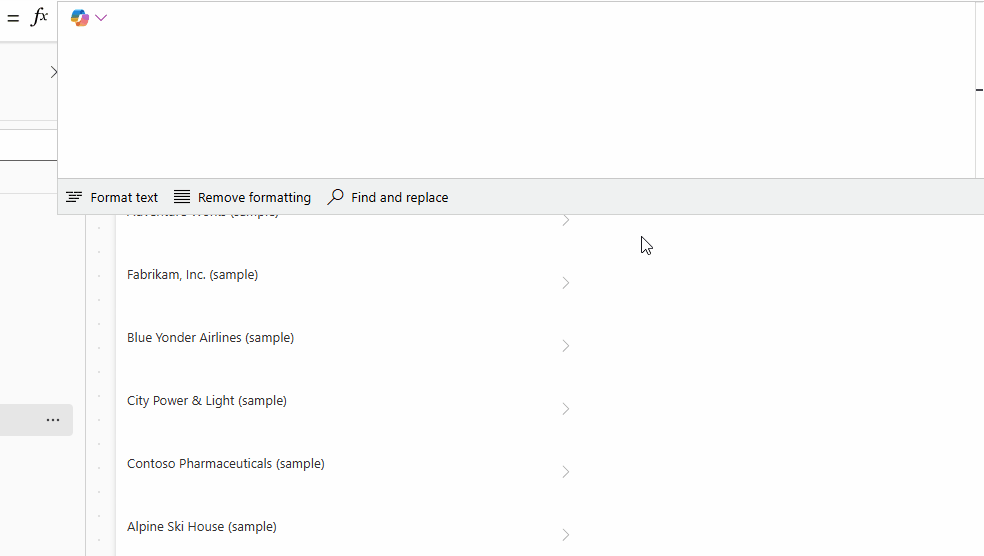Open Contoso Pharmaceuticals via its chevron arrow

click(565, 472)
